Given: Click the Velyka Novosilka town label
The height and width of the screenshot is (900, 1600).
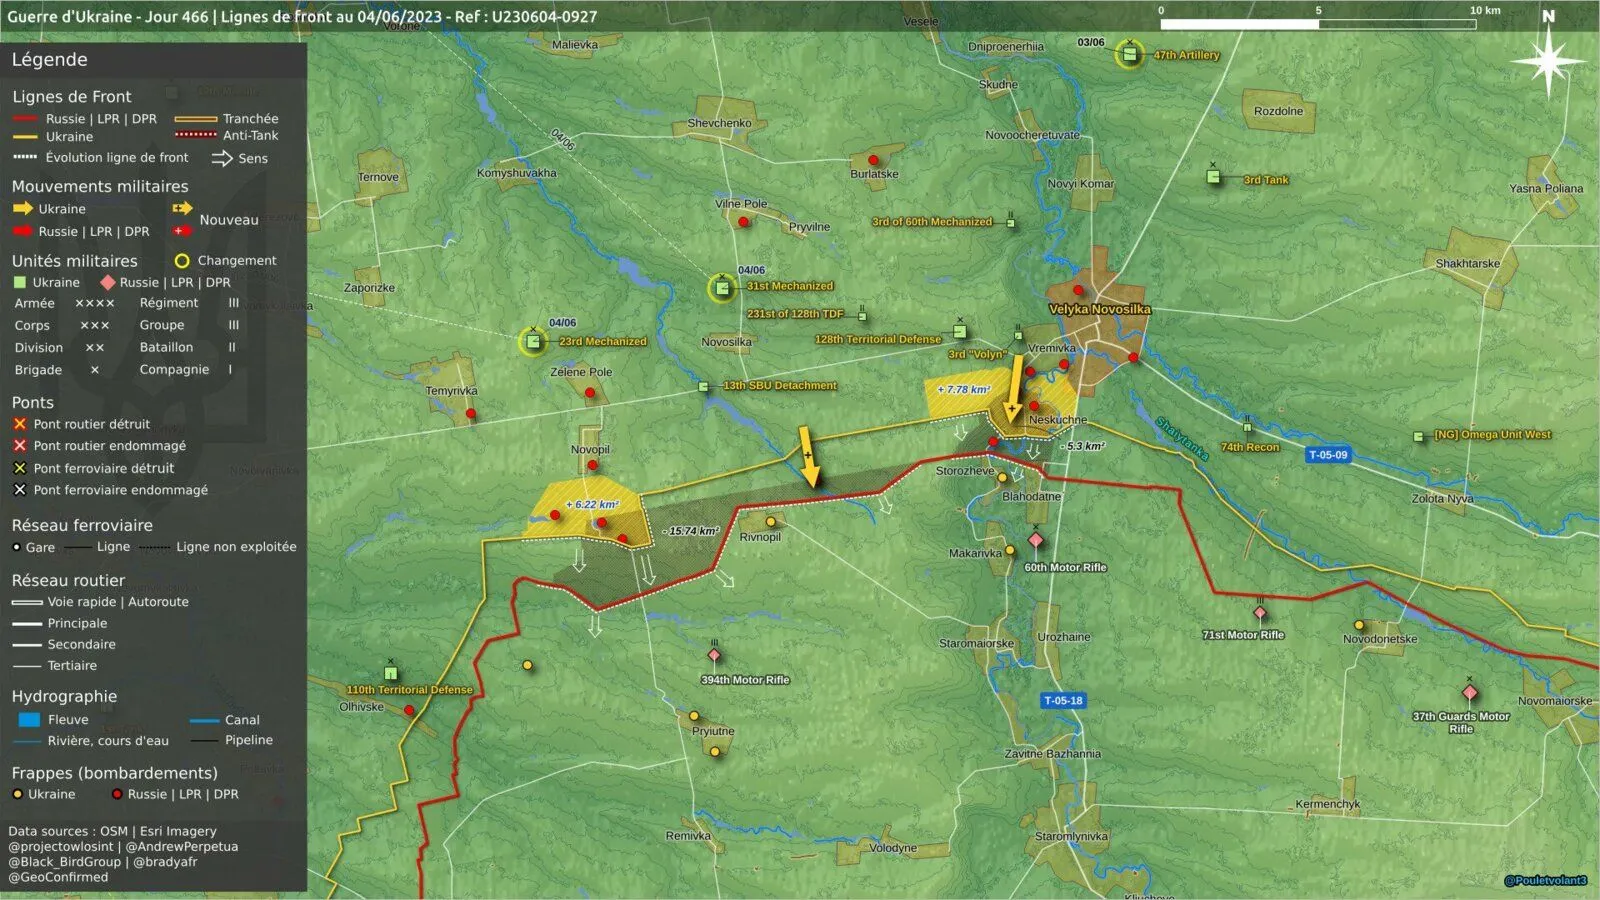Looking at the screenshot, I should point(1099,309).
